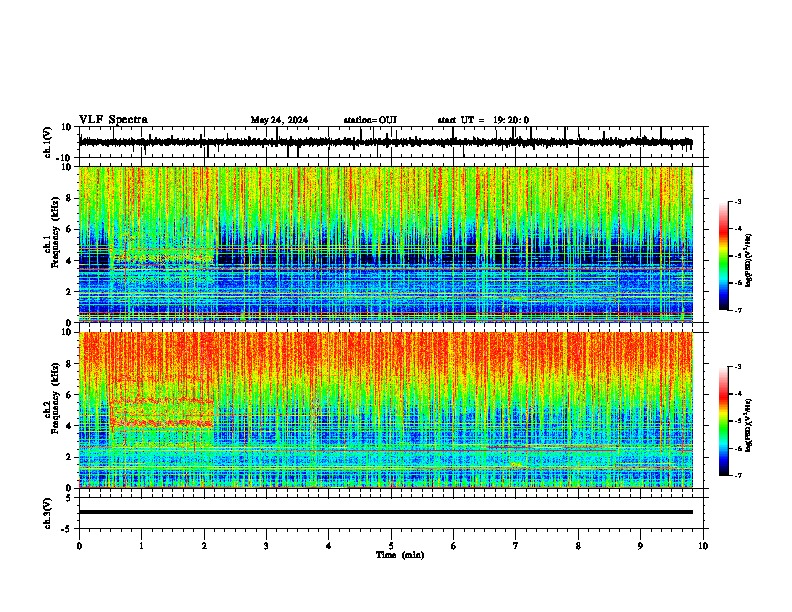Click the black ch.1 voltage waveform trace
Viewport: 792px width, 612px height.
tap(385, 142)
